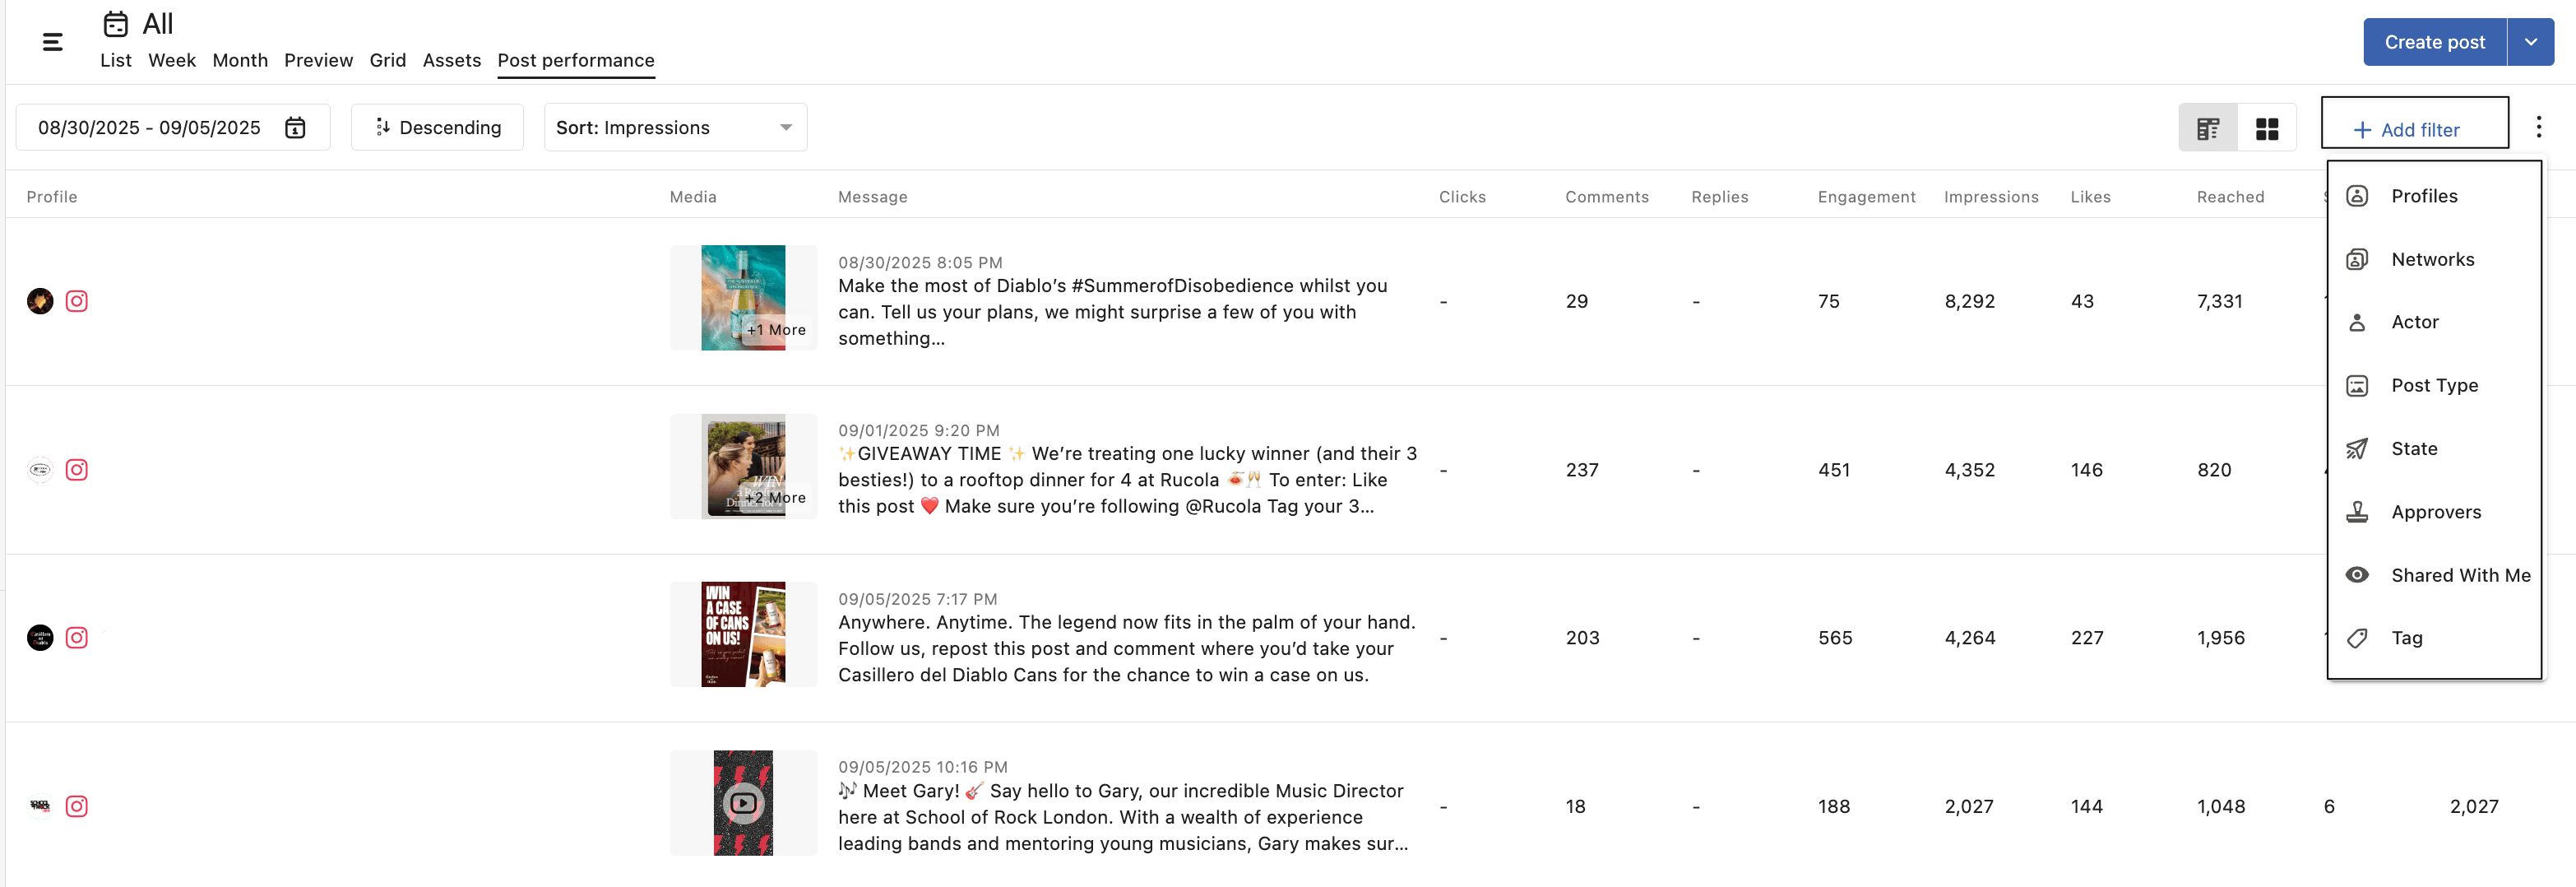Open the Assets tab
The image size is (2576, 887).
451,60
